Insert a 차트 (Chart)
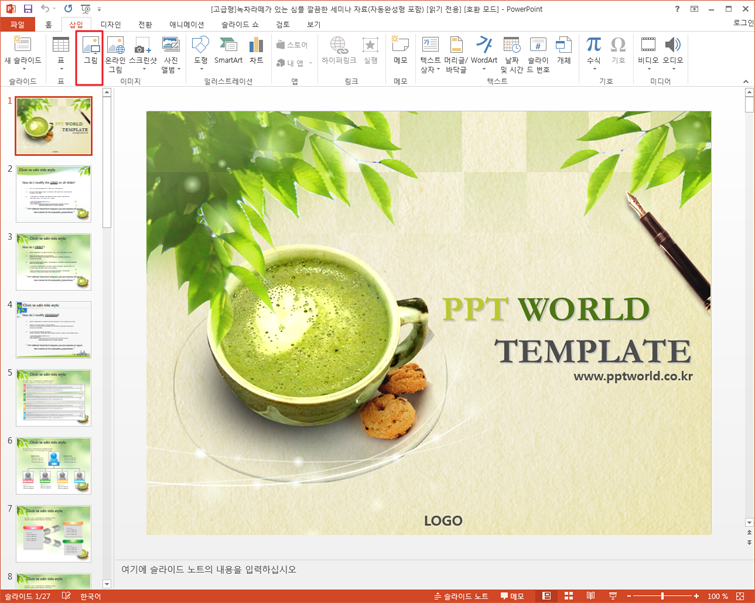This screenshot has width=755, height=603. click(x=256, y=50)
